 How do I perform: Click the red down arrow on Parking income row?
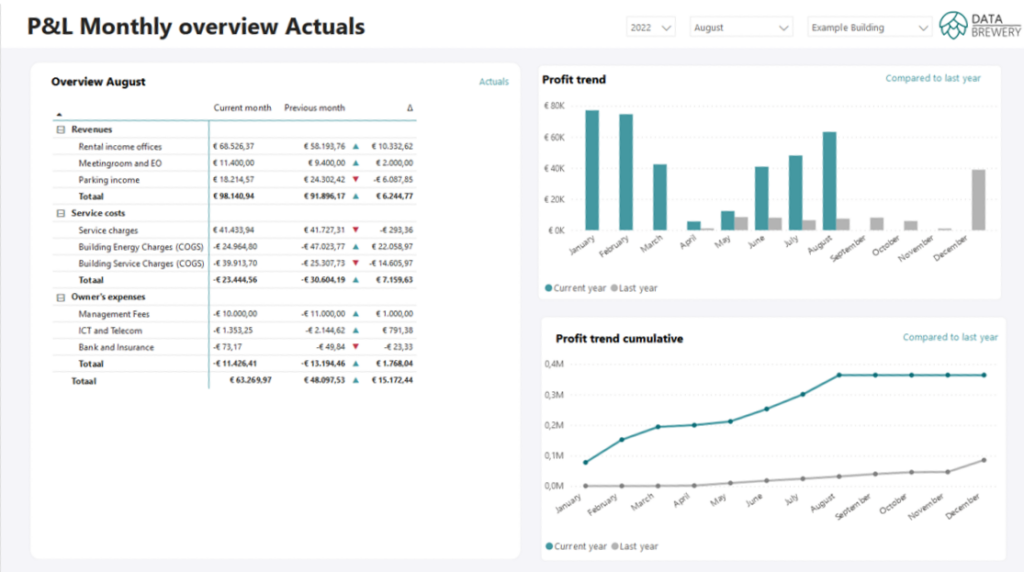tap(355, 180)
